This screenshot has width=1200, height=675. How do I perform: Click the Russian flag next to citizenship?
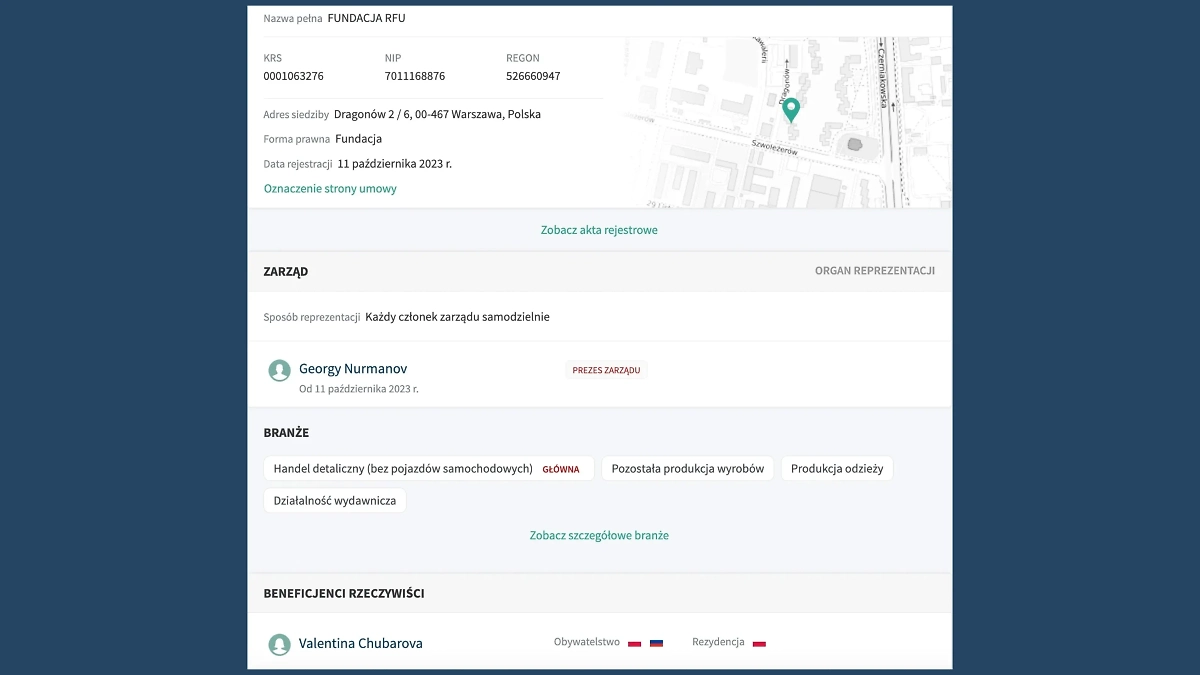[656, 642]
